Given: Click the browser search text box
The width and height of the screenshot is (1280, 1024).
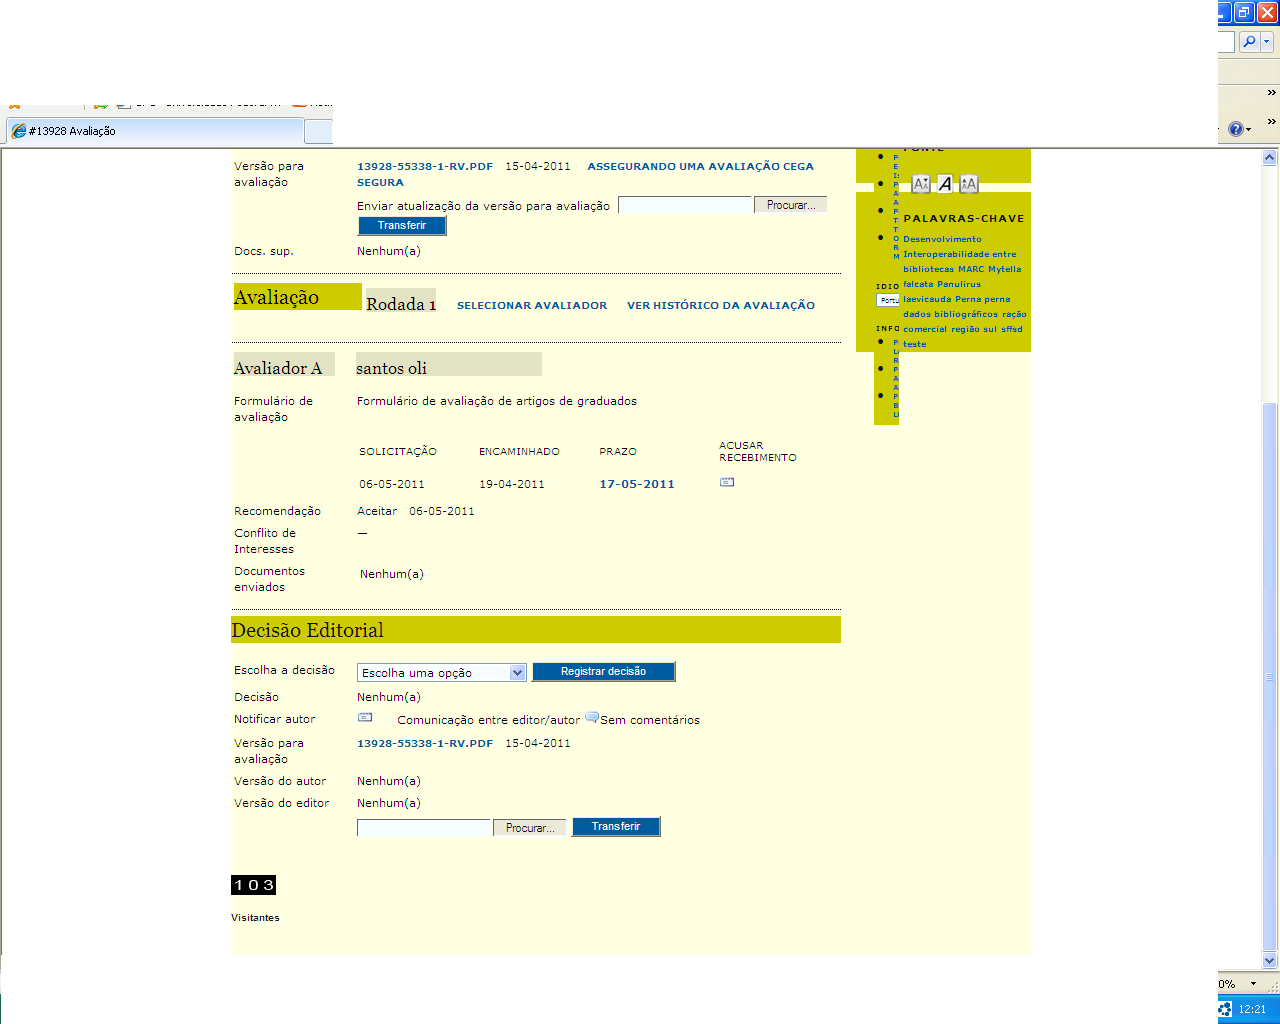Looking at the screenshot, I should click(x=1227, y=42).
